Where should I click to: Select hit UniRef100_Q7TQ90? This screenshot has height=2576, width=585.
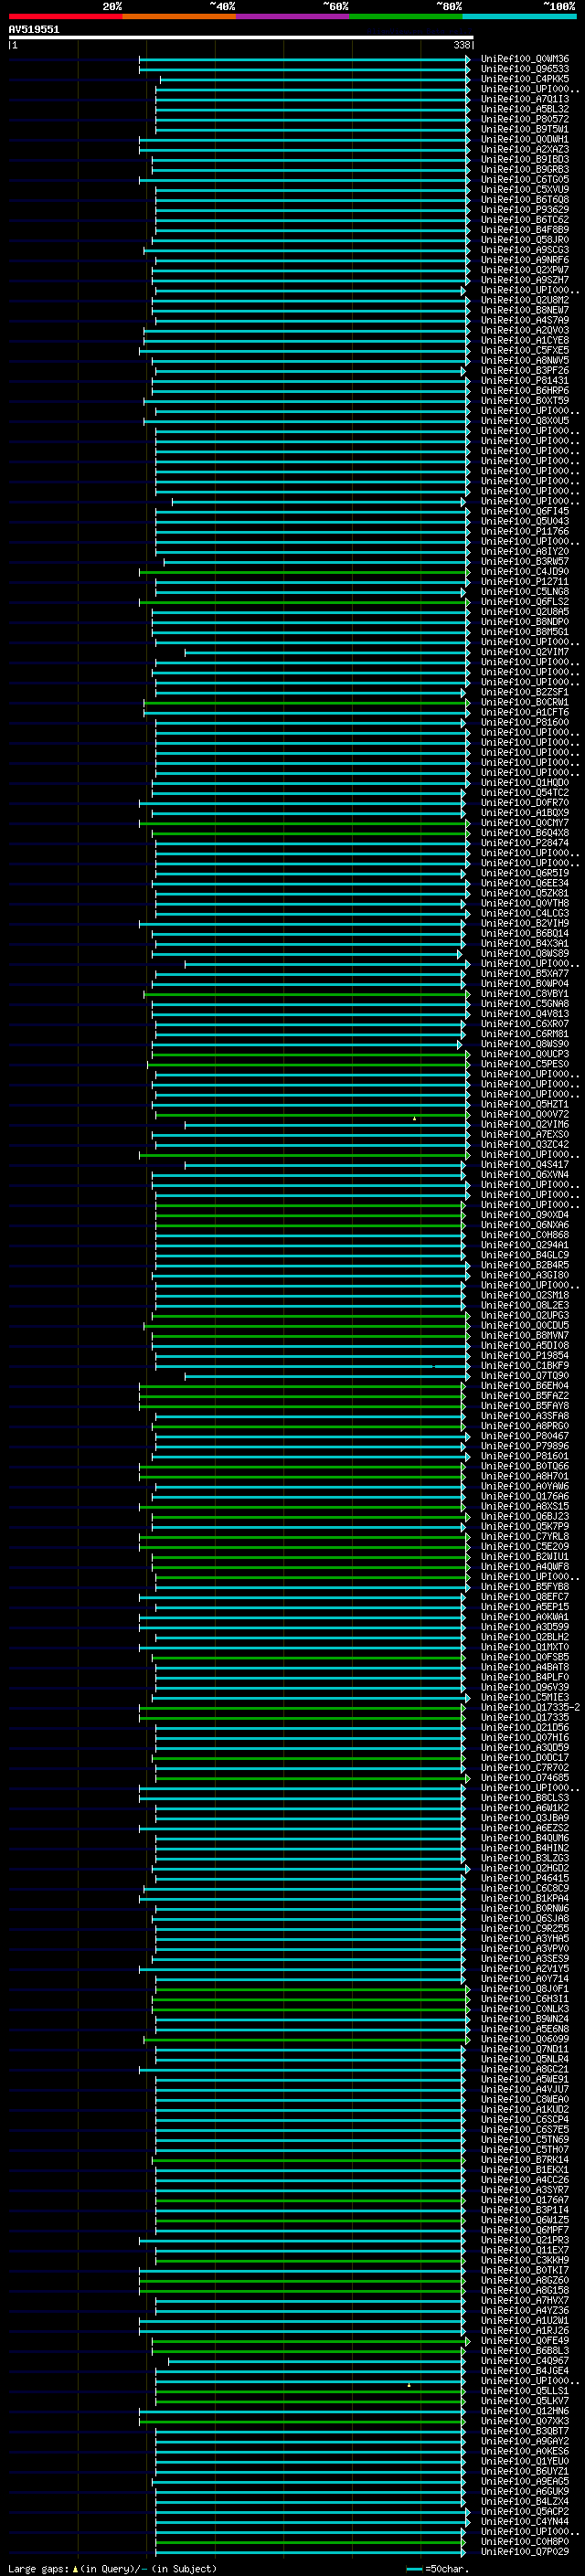point(524,1376)
